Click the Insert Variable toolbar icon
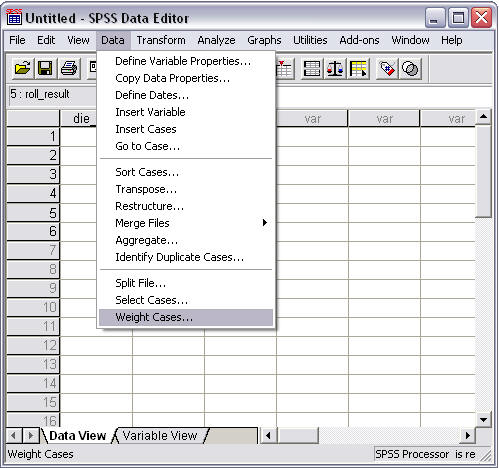Screen dimensions: 499x468 click(285, 69)
